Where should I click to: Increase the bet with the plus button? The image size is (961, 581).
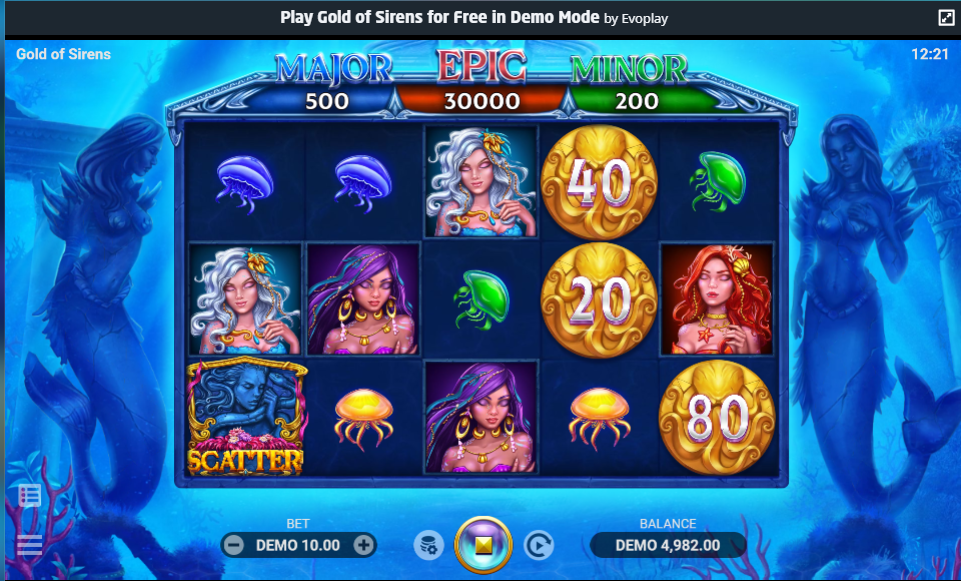click(x=363, y=545)
